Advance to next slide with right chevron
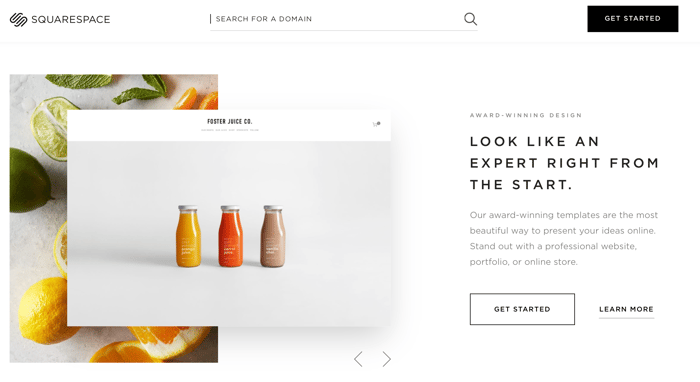 coord(387,359)
